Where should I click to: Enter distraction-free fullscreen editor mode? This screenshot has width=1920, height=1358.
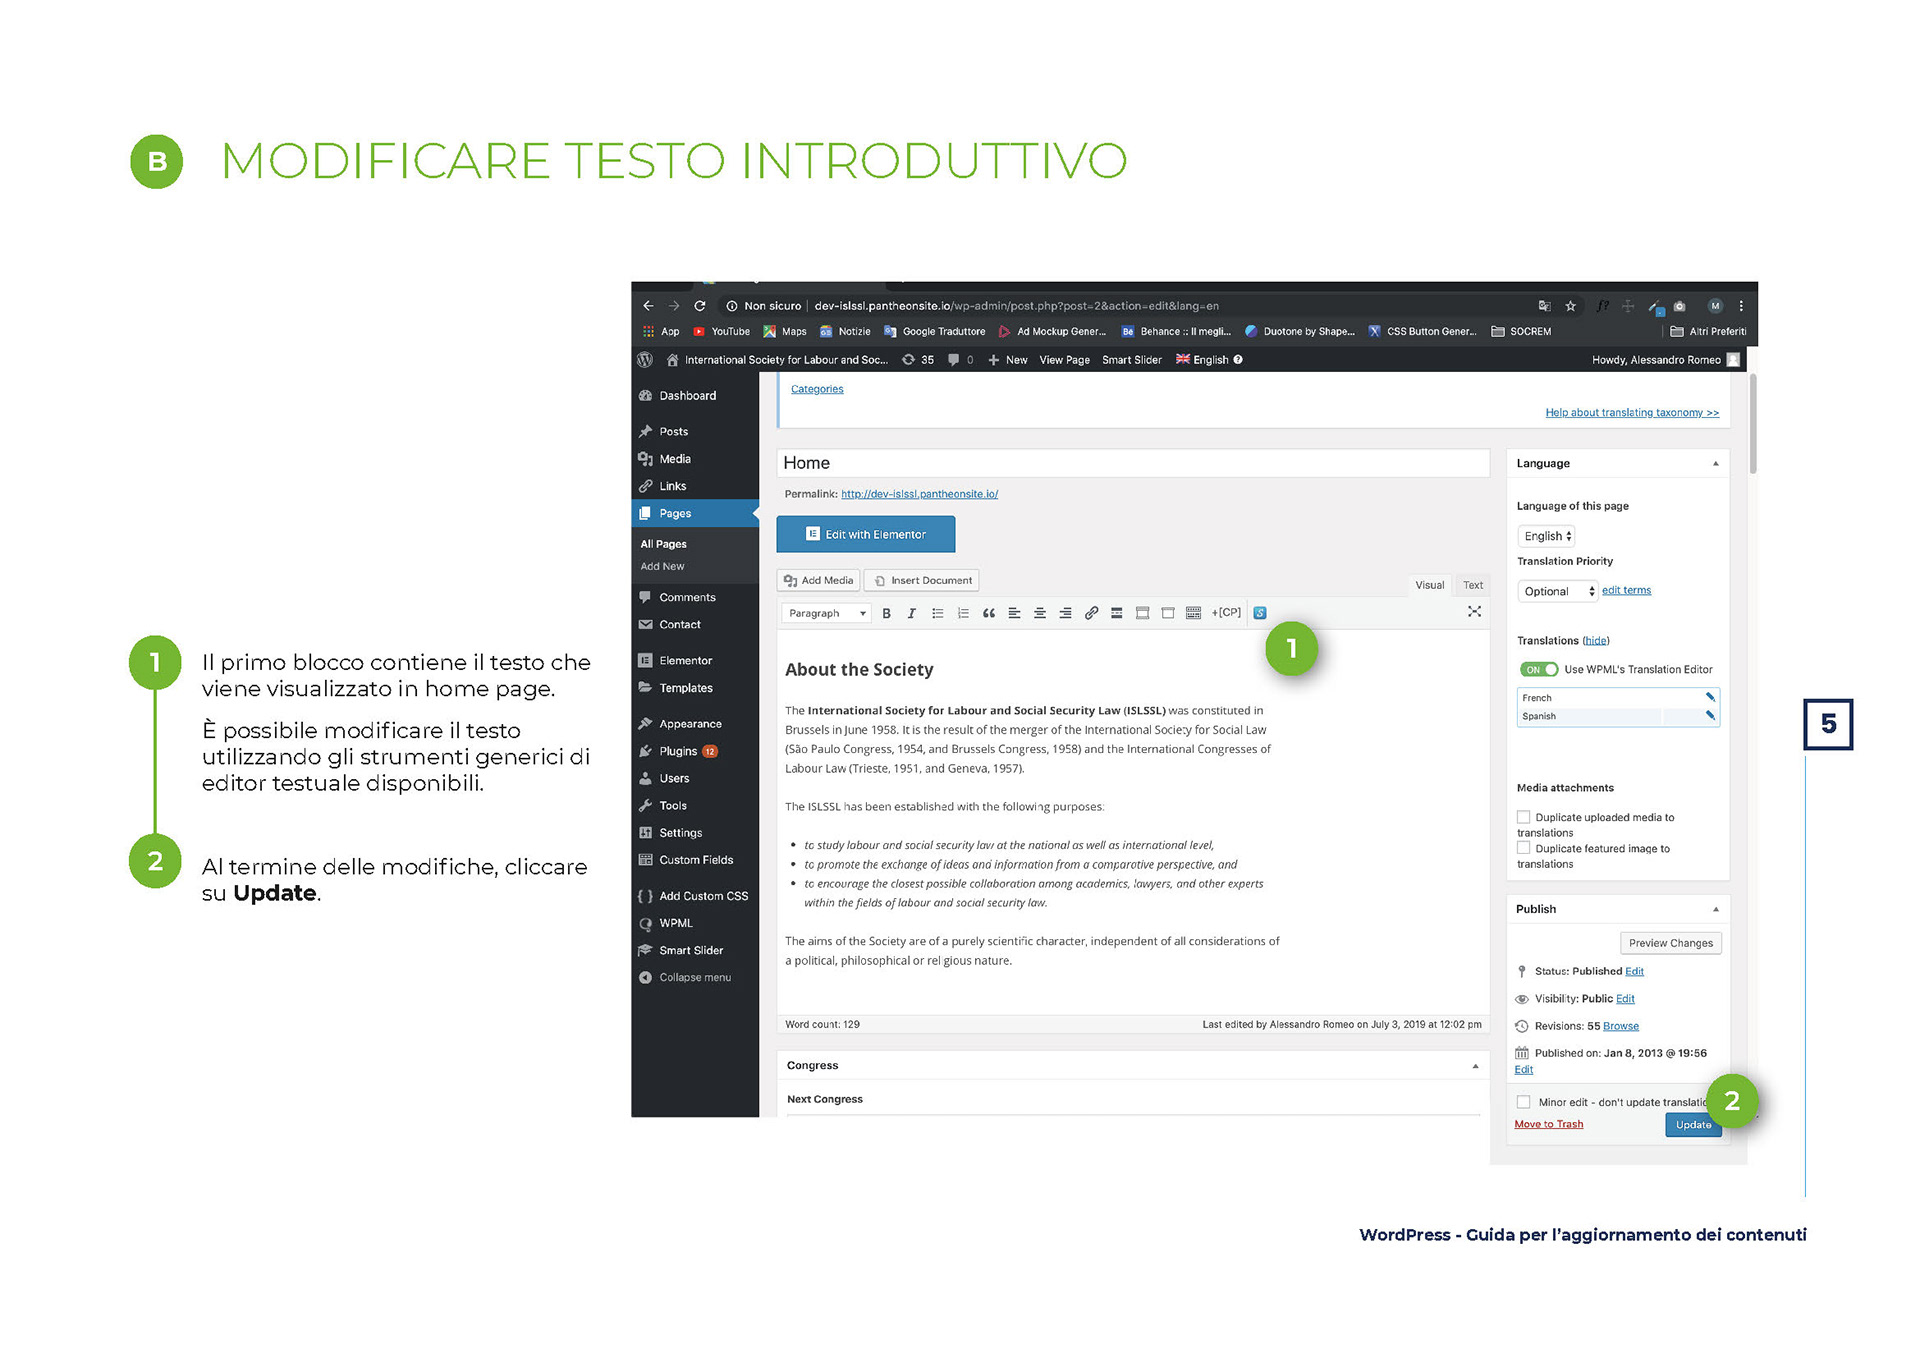1474,611
